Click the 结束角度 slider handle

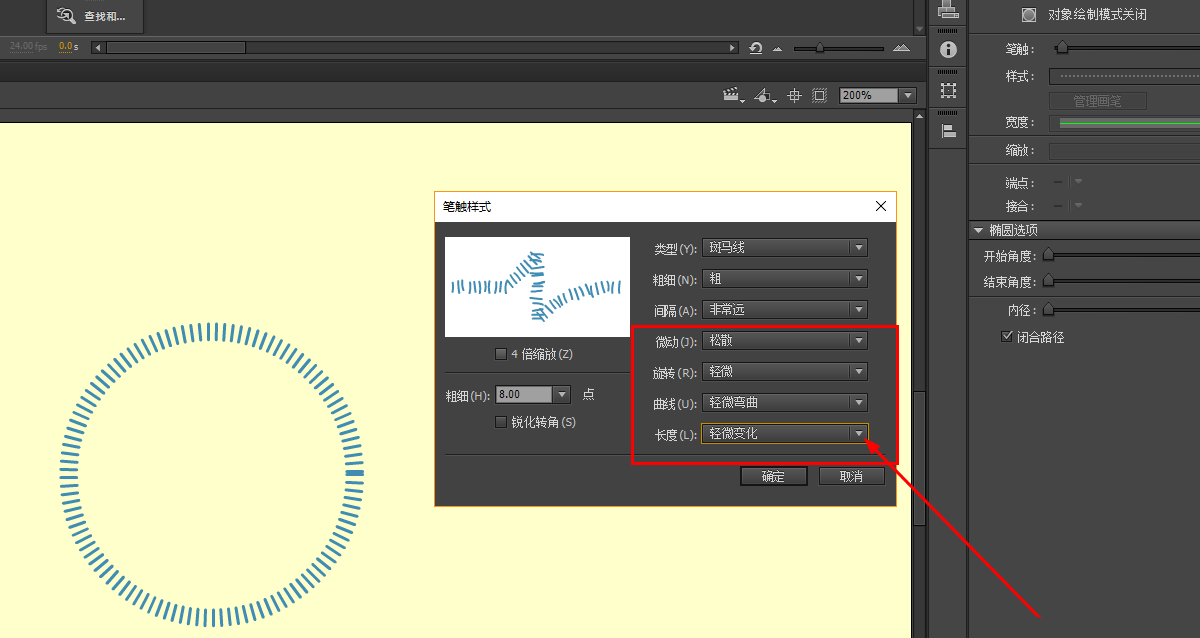(1048, 282)
